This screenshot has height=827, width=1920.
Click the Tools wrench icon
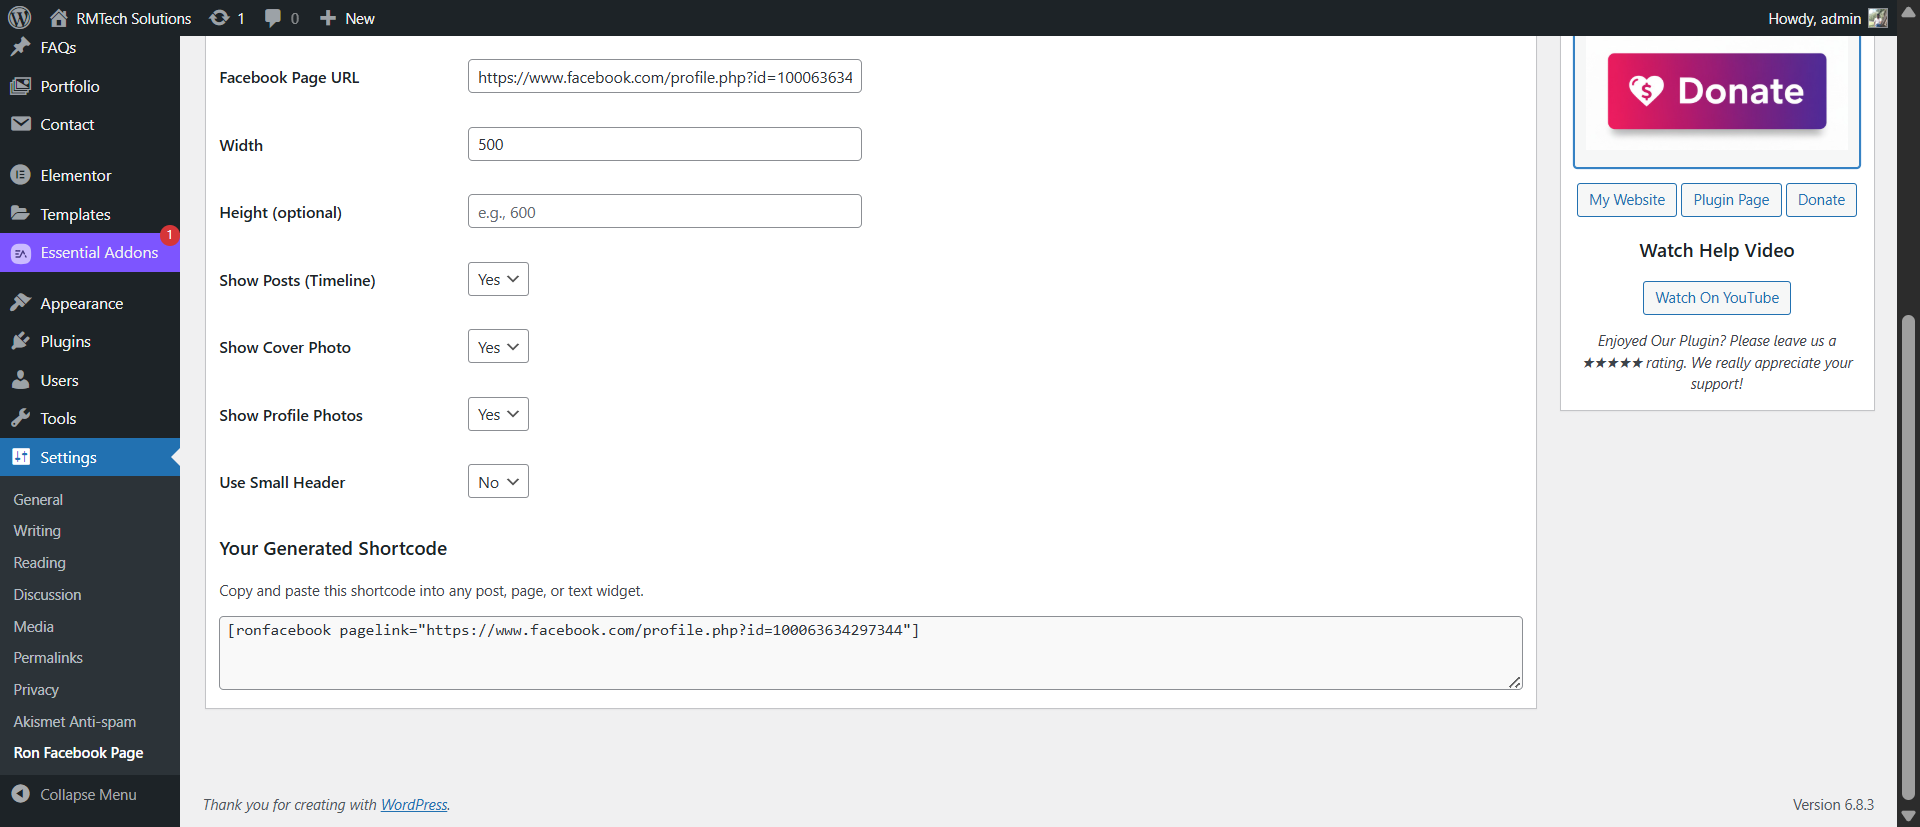(x=20, y=418)
